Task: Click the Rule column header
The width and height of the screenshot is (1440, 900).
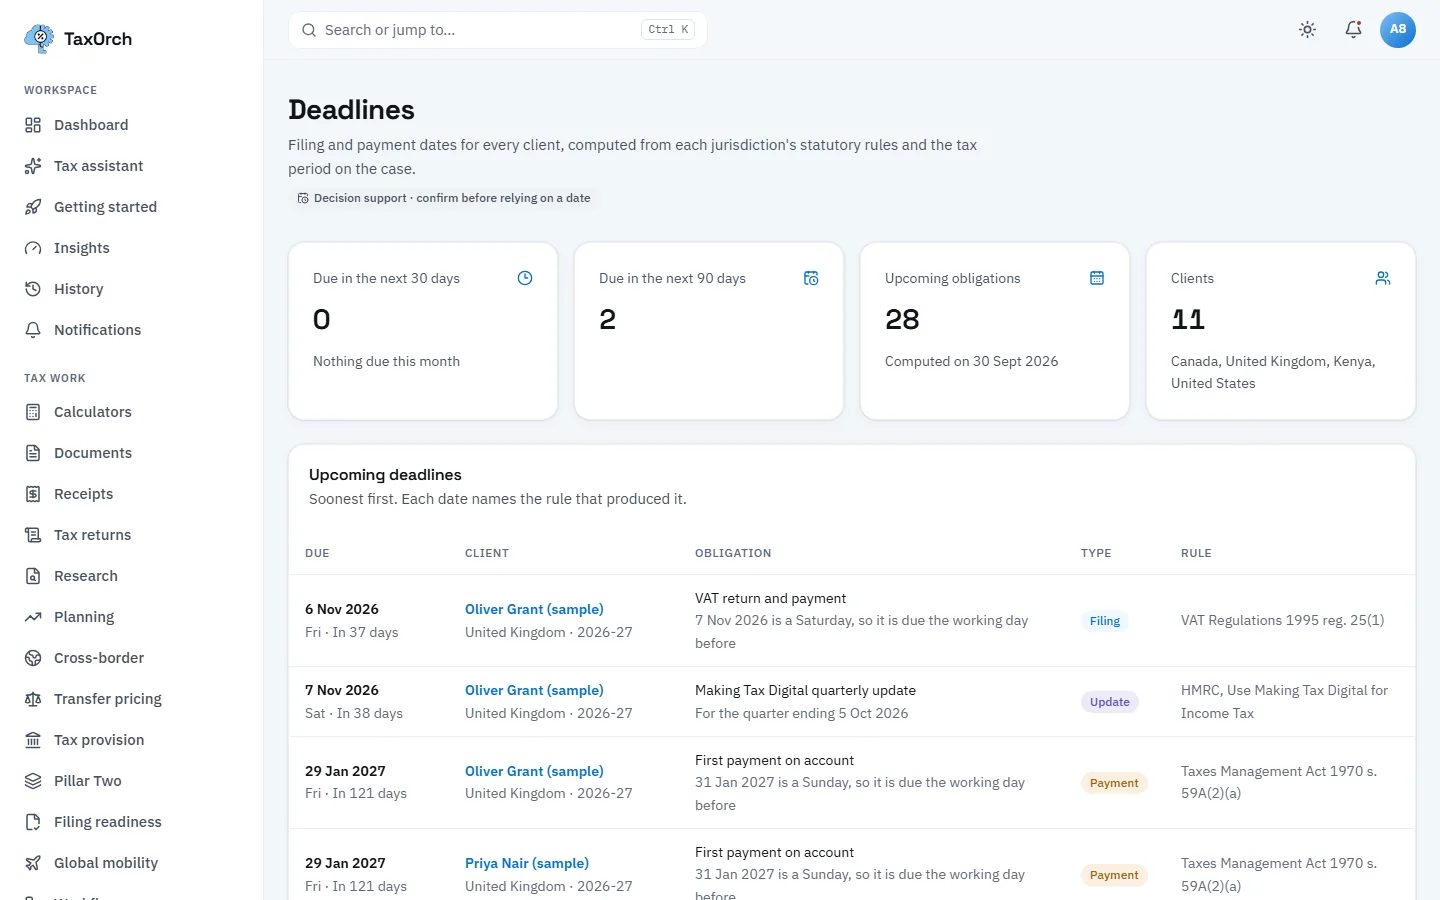Action: coord(1196,553)
